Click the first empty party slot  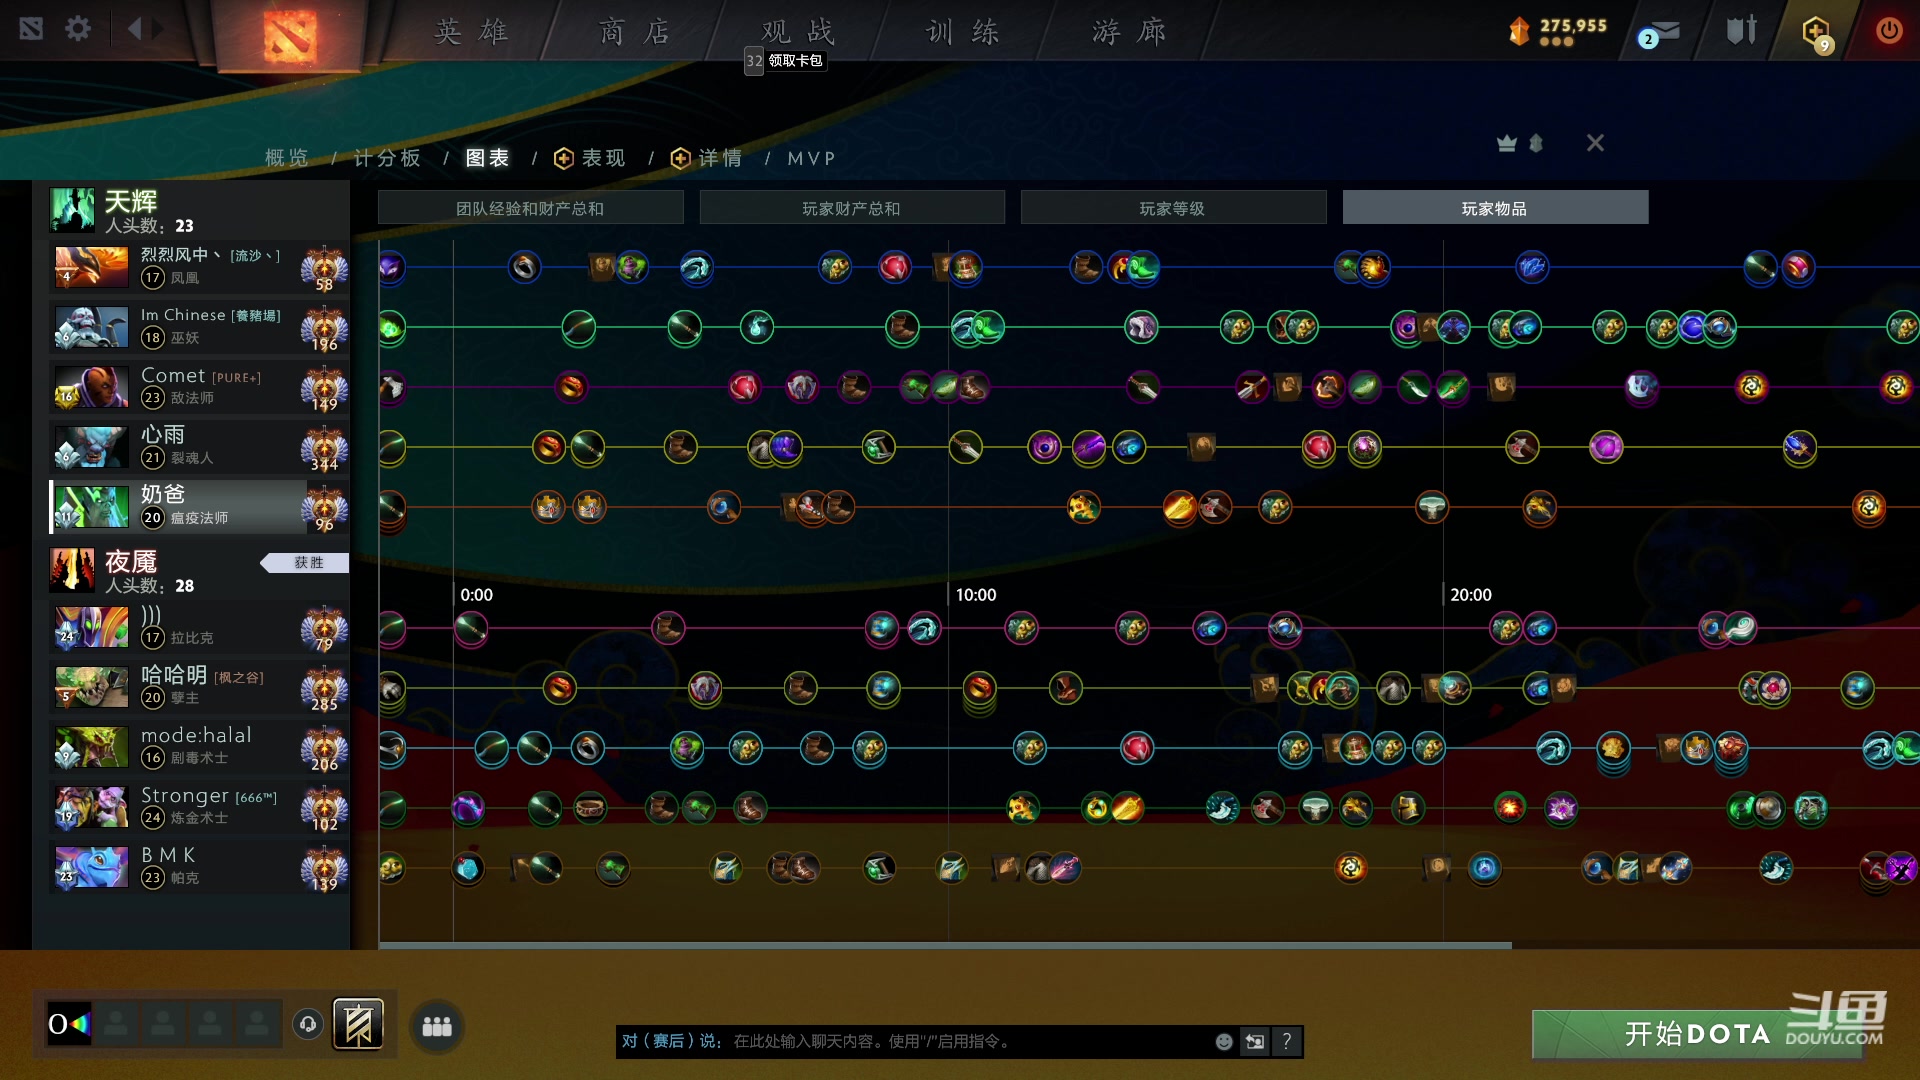(x=117, y=1024)
